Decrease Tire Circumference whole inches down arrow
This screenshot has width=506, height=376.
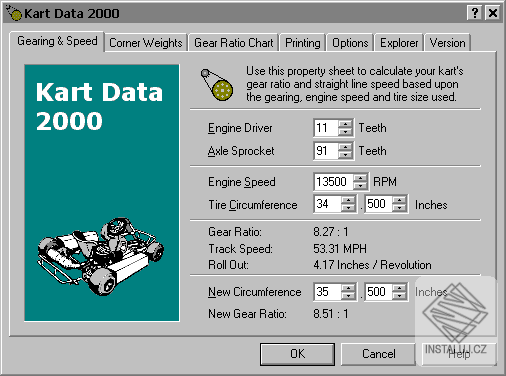pyautogui.click(x=348, y=208)
